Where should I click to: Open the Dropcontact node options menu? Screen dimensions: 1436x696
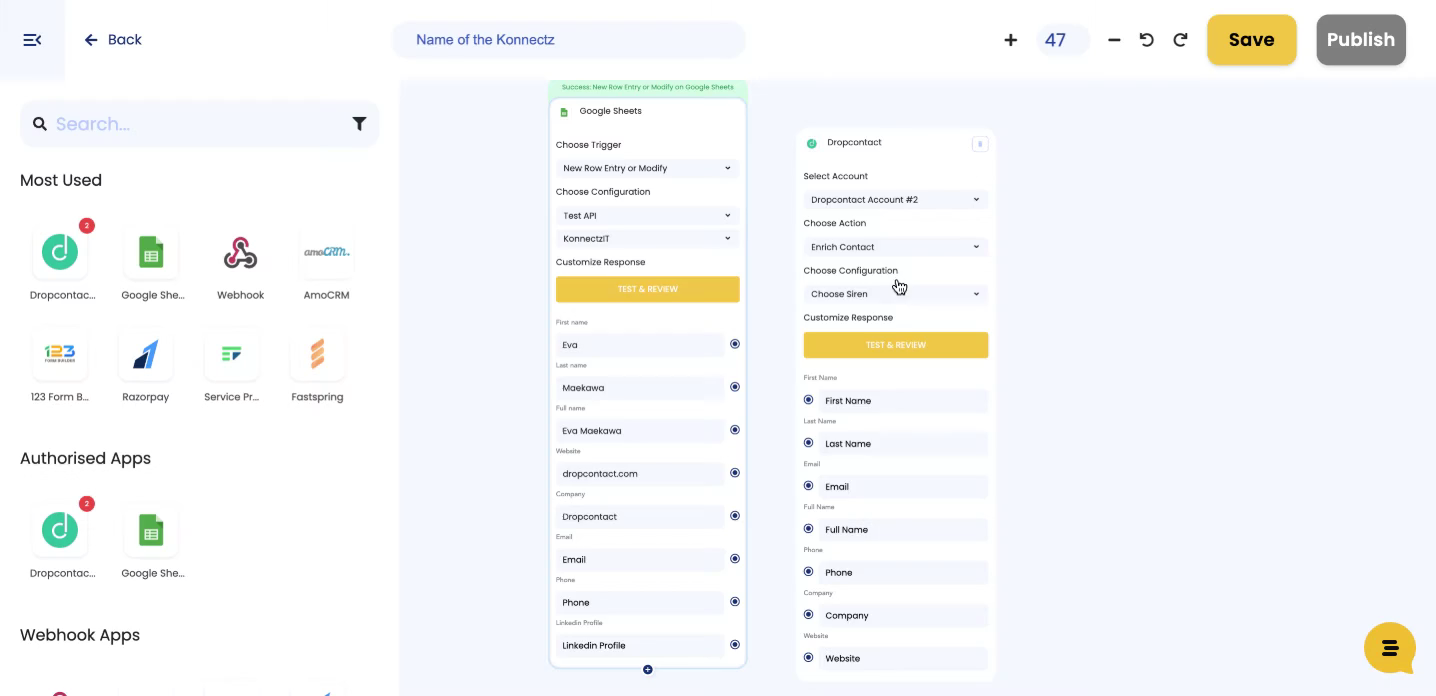pyautogui.click(x=980, y=144)
